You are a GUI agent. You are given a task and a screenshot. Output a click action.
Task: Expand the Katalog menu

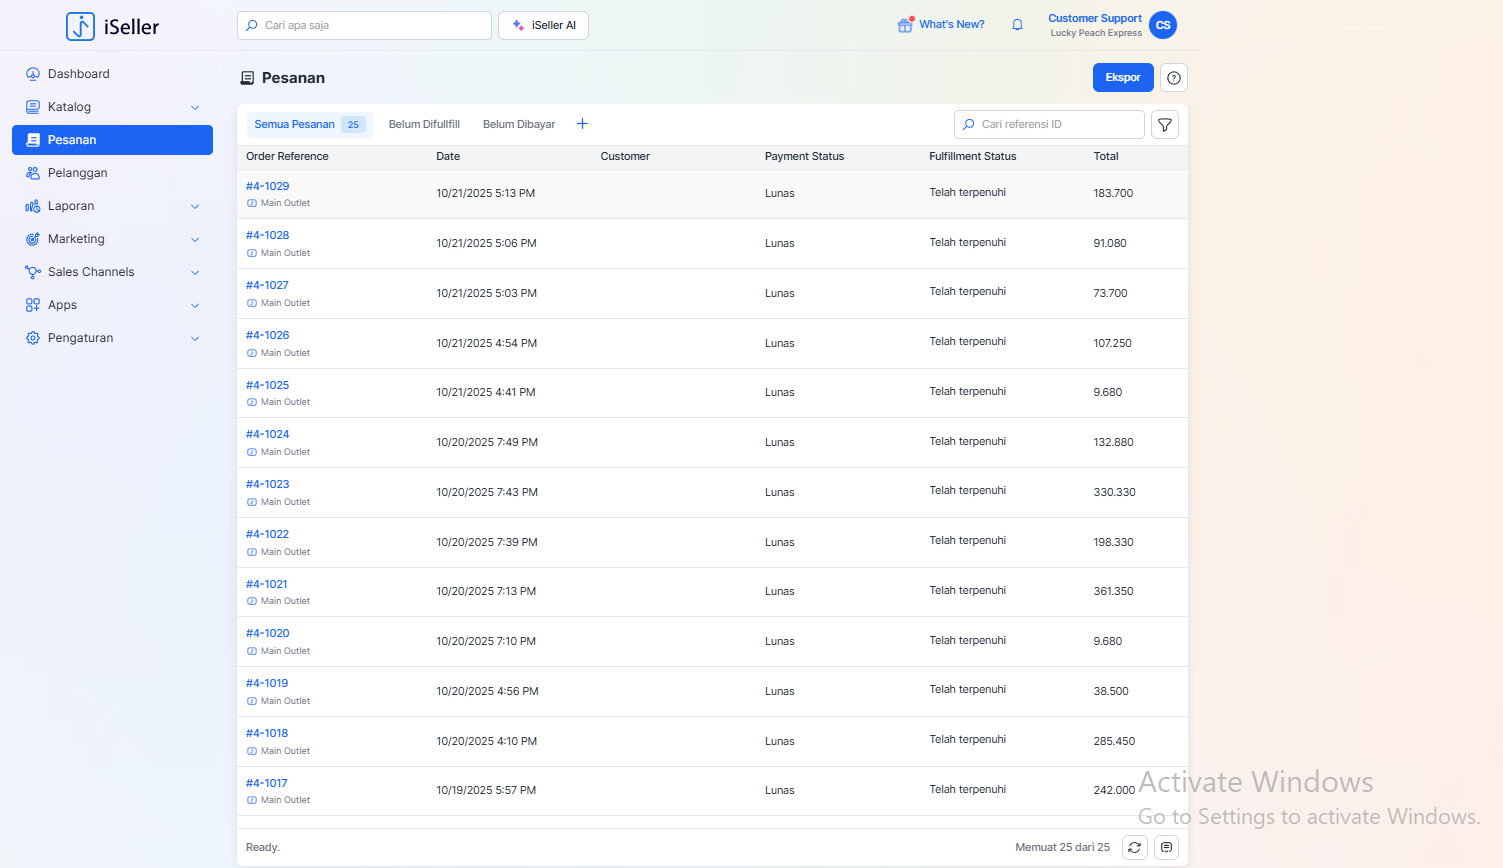[x=195, y=107]
